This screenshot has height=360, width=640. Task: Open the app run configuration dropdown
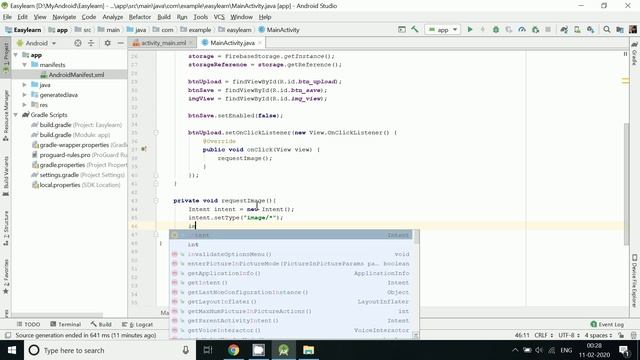[443, 29]
